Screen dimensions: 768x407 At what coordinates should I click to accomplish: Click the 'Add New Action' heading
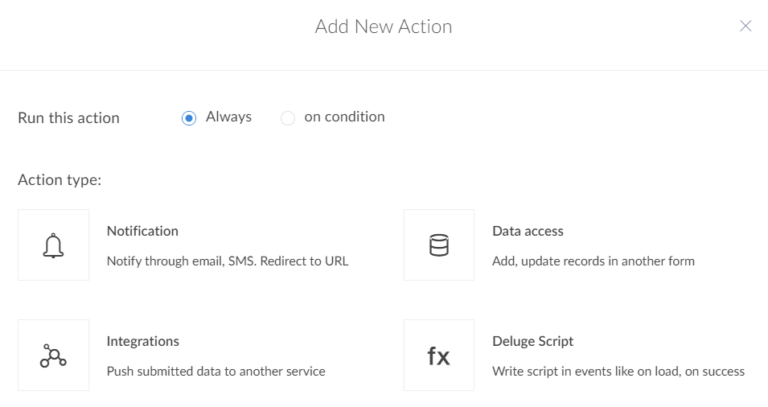pyautogui.click(x=384, y=26)
